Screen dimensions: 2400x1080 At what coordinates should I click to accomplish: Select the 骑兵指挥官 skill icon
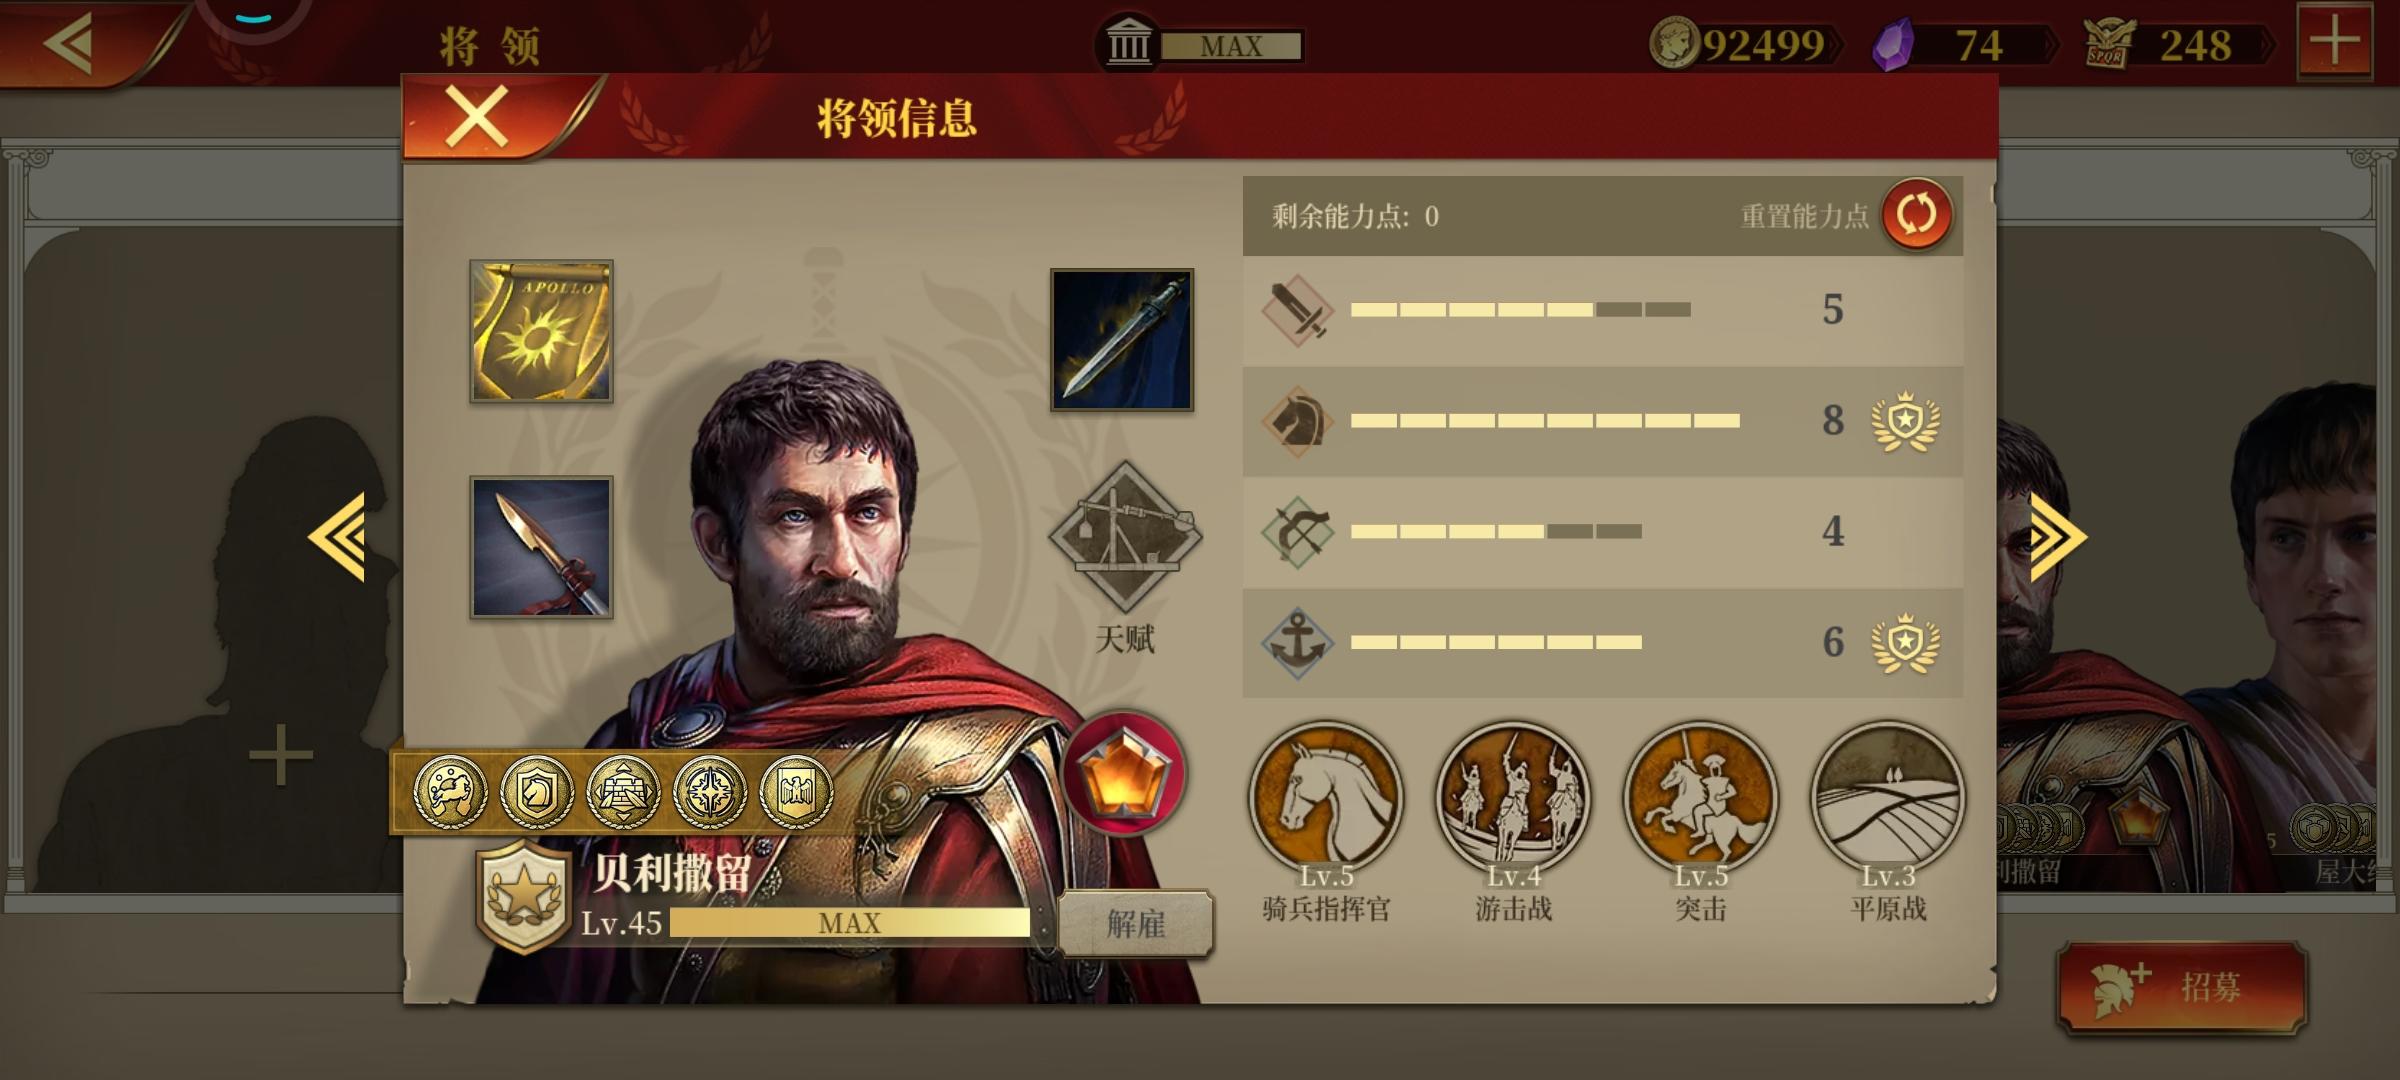[x=1326, y=798]
